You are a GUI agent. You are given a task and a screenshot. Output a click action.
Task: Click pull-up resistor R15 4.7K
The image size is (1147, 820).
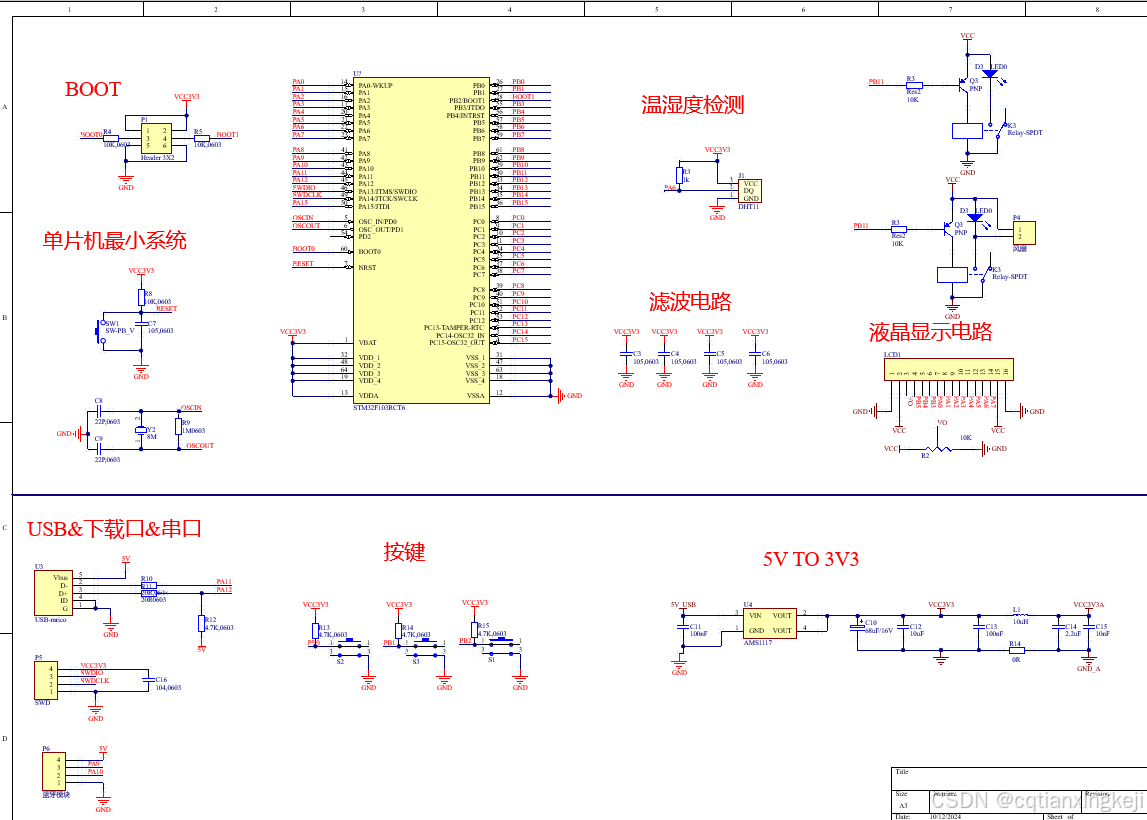coord(475,630)
